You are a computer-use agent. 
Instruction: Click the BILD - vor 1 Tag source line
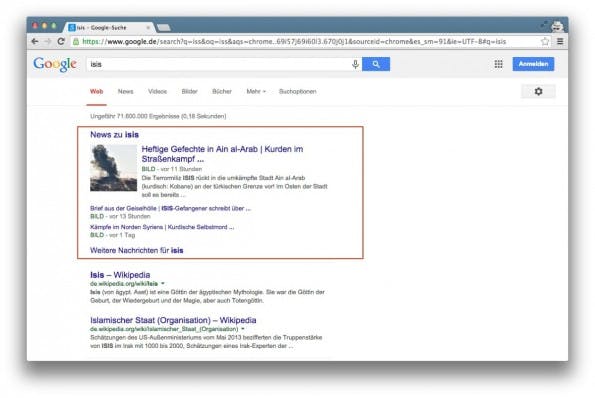[x=112, y=235]
